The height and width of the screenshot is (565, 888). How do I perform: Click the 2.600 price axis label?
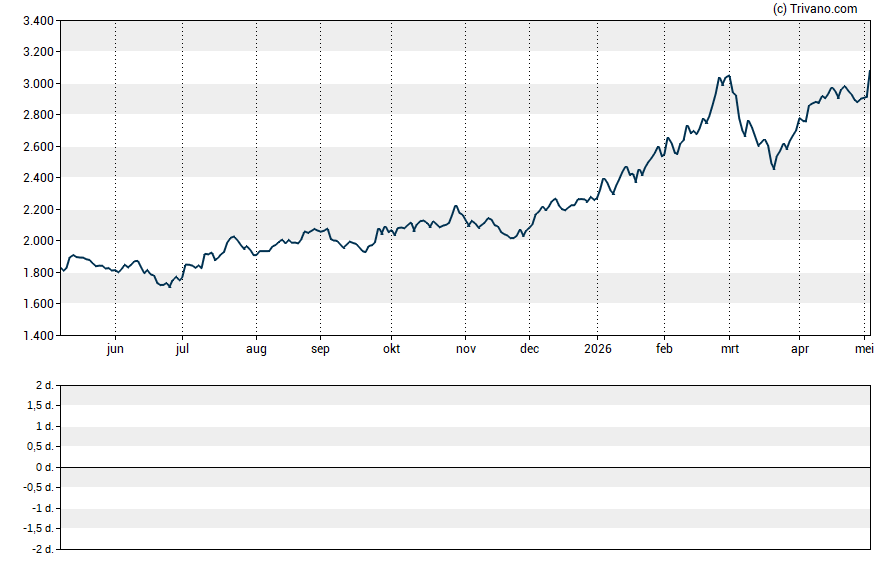click(x=38, y=147)
